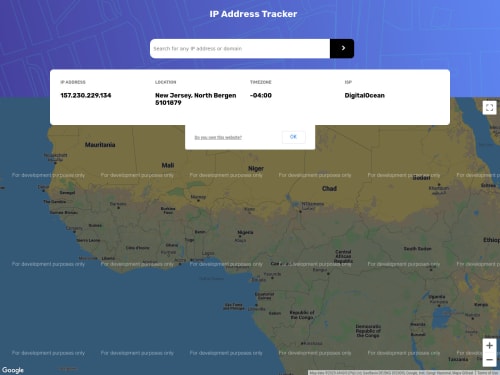Click the Chad label on the map
500x375 pixels.
click(329, 189)
